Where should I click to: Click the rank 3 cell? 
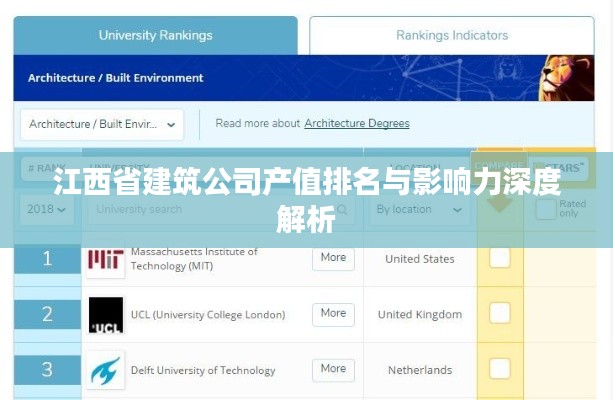point(47,370)
